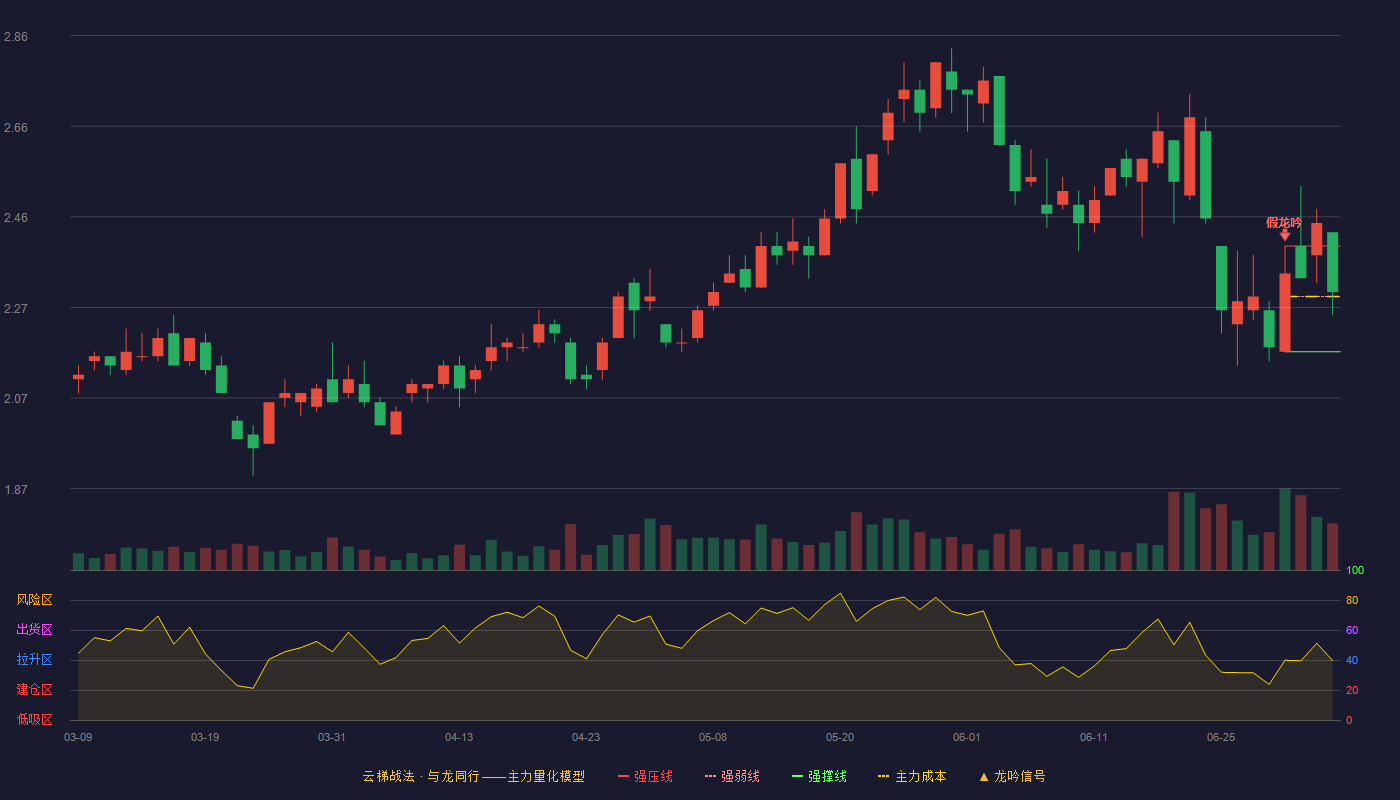
Task: Click the red 20 indicator scale value
Action: coord(1352,691)
